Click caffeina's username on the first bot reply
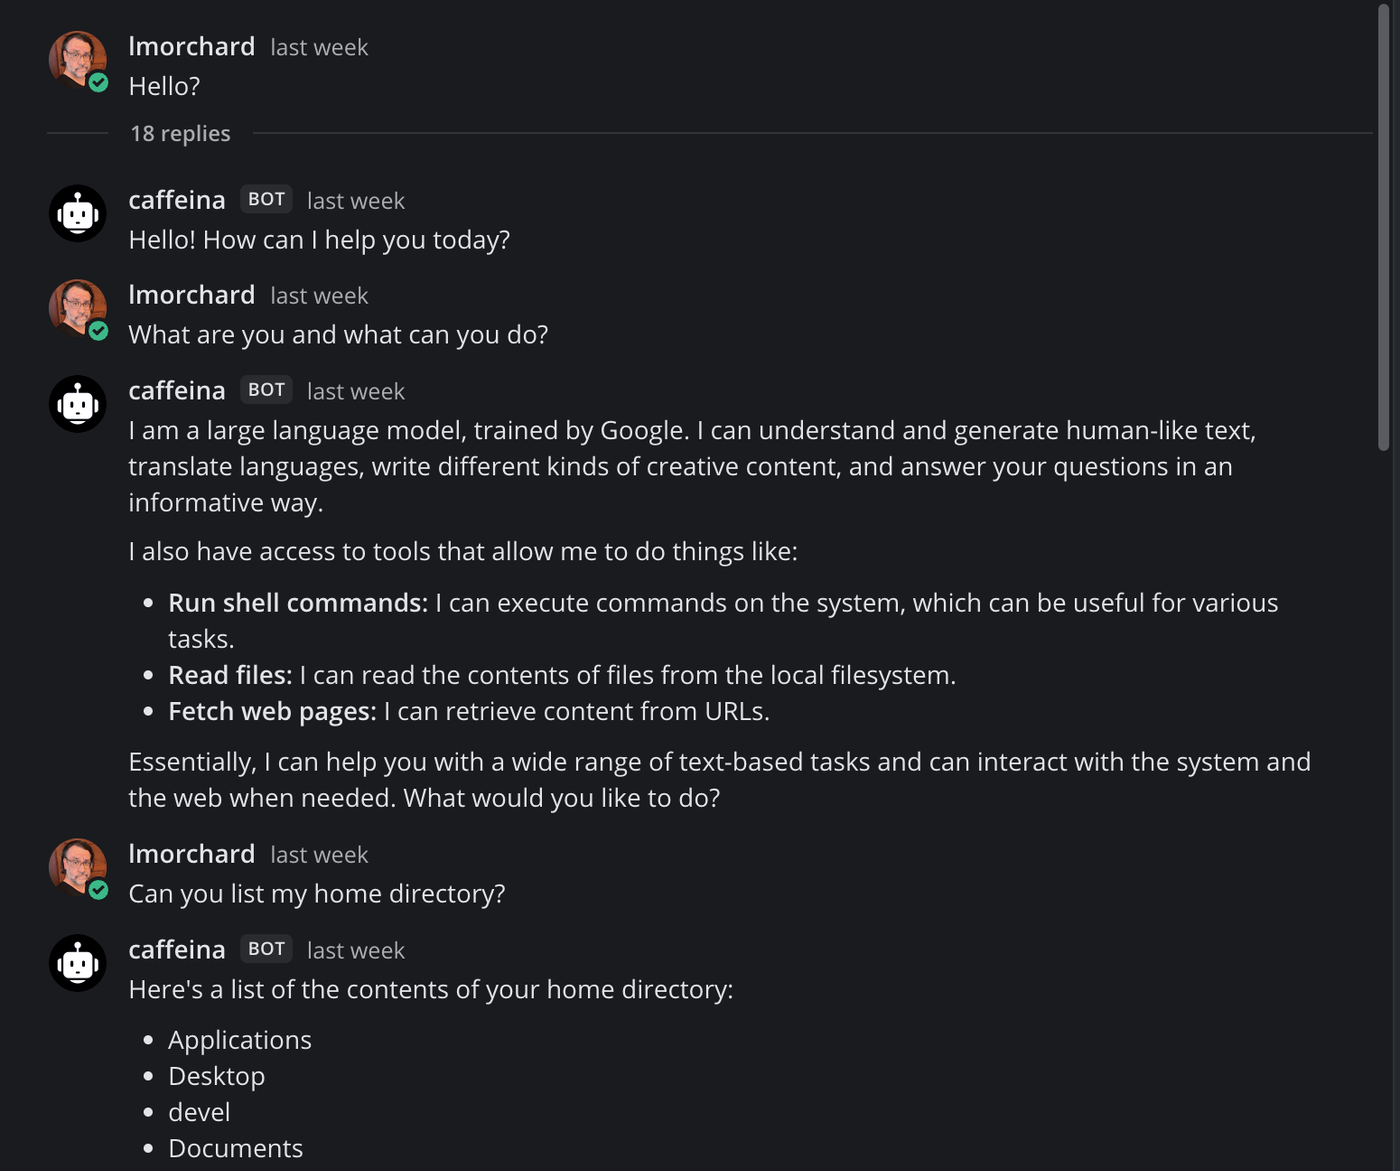Image resolution: width=1400 pixels, height=1171 pixels. (176, 200)
